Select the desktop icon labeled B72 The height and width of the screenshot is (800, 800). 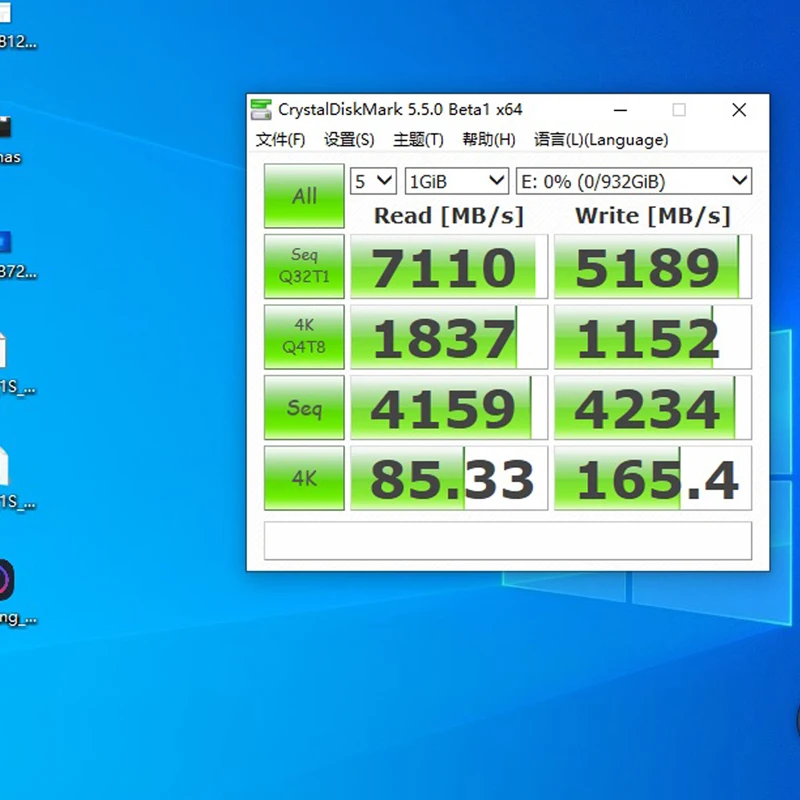pos(8,245)
